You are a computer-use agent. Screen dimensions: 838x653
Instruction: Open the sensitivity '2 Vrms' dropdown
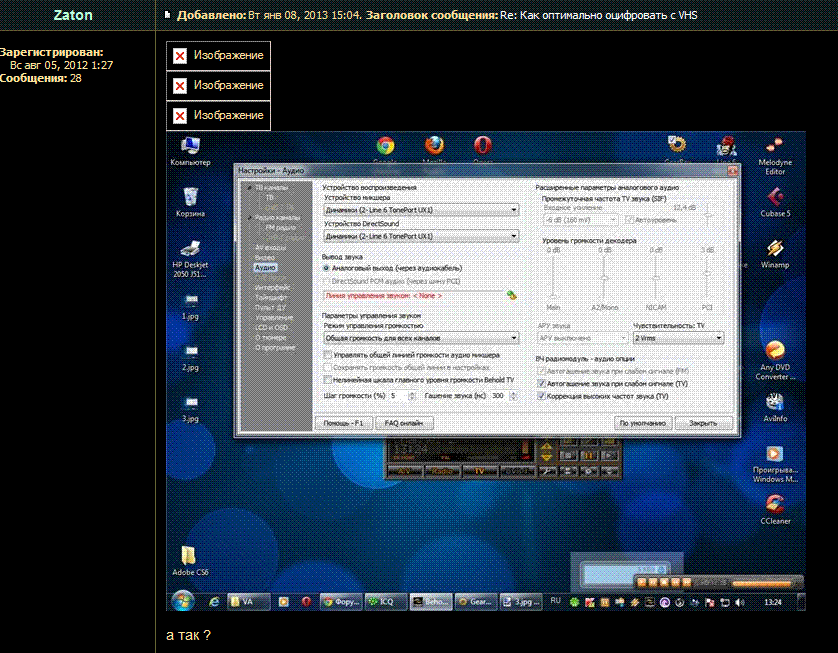pyautogui.click(x=677, y=338)
